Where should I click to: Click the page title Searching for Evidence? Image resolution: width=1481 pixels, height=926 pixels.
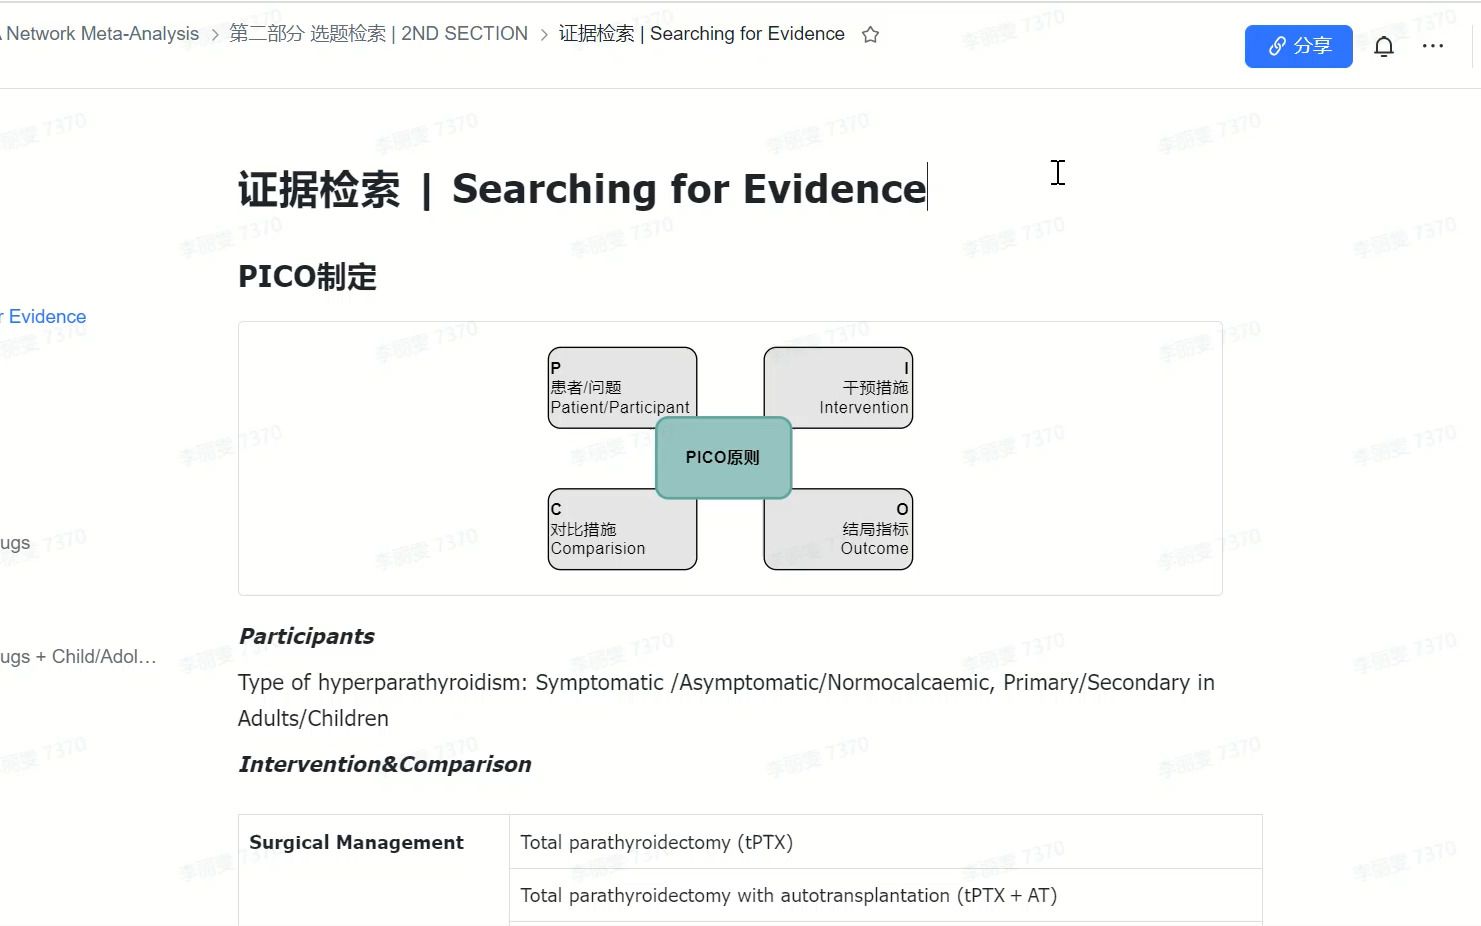click(582, 189)
